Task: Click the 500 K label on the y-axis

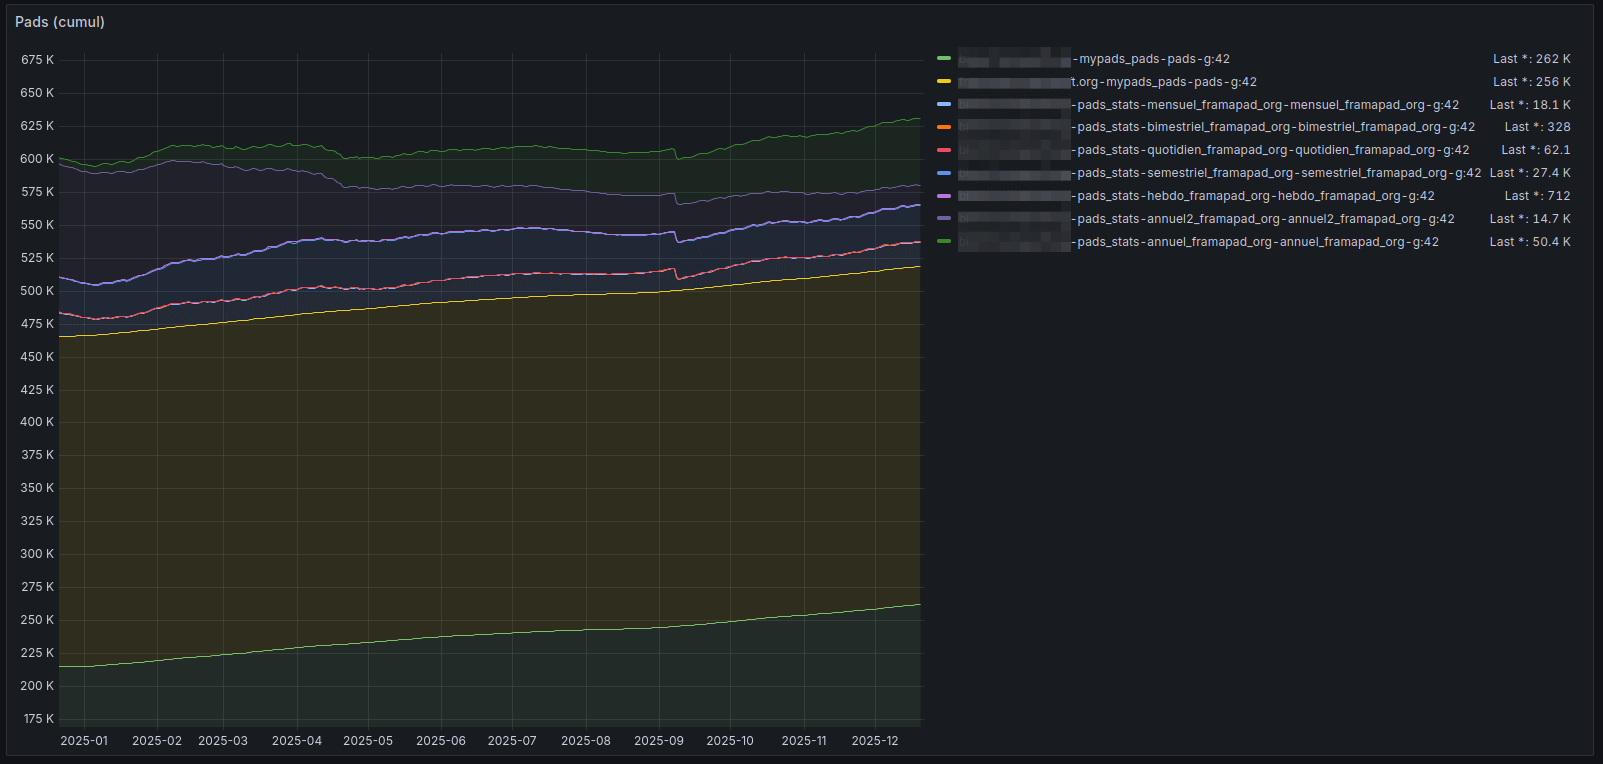Action: tap(37, 291)
